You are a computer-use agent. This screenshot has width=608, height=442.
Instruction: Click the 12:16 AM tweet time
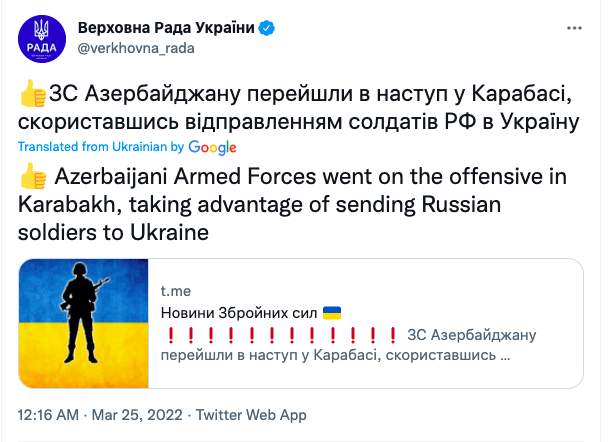point(46,414)
